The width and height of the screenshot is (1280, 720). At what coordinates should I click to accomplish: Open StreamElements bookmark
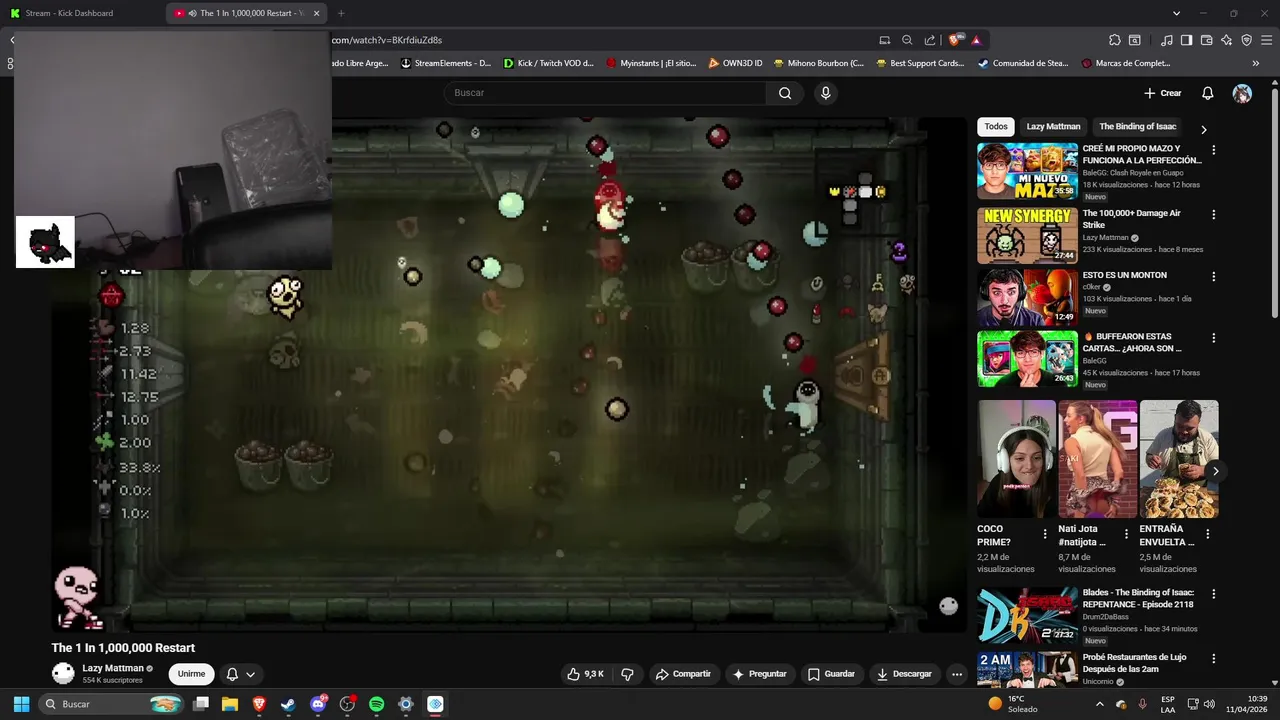446,63
